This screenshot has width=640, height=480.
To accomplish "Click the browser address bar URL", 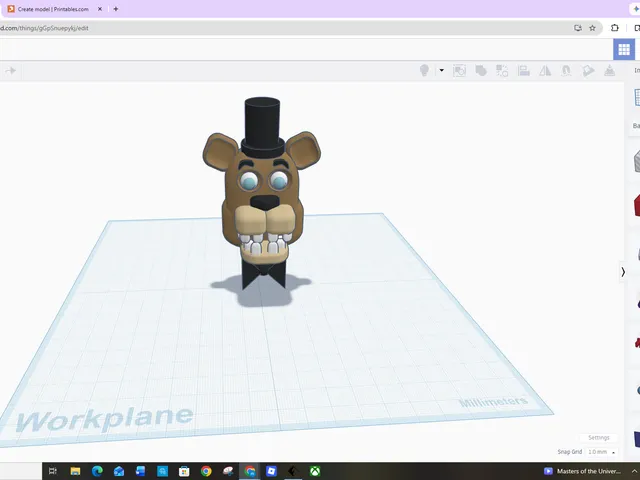I will 44,28.
